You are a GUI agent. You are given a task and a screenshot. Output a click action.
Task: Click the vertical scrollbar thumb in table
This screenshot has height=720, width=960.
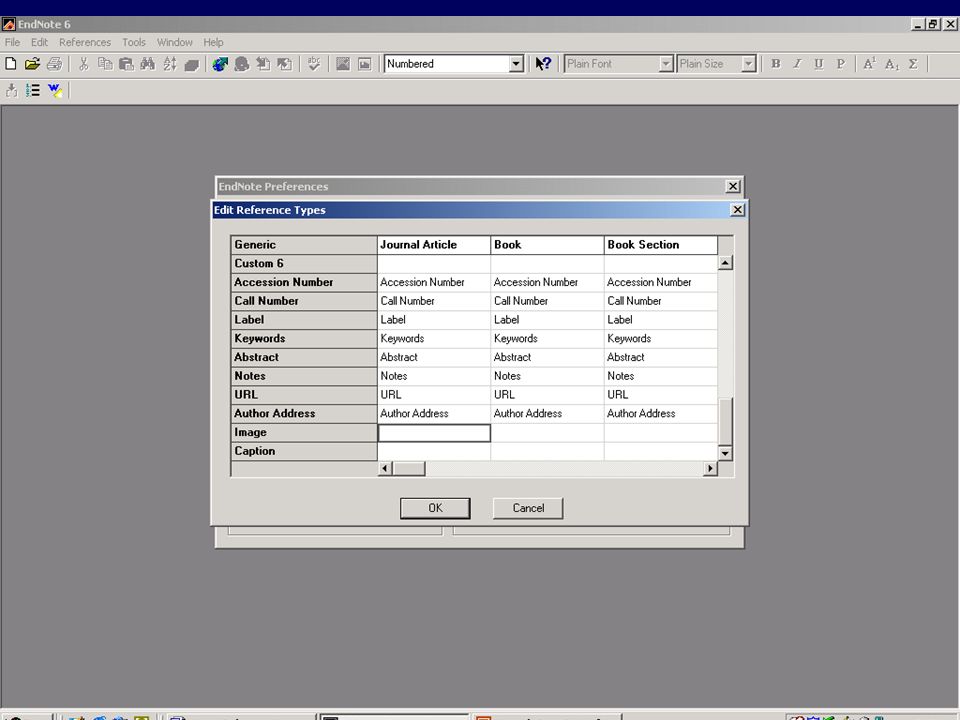pos(725,421)
